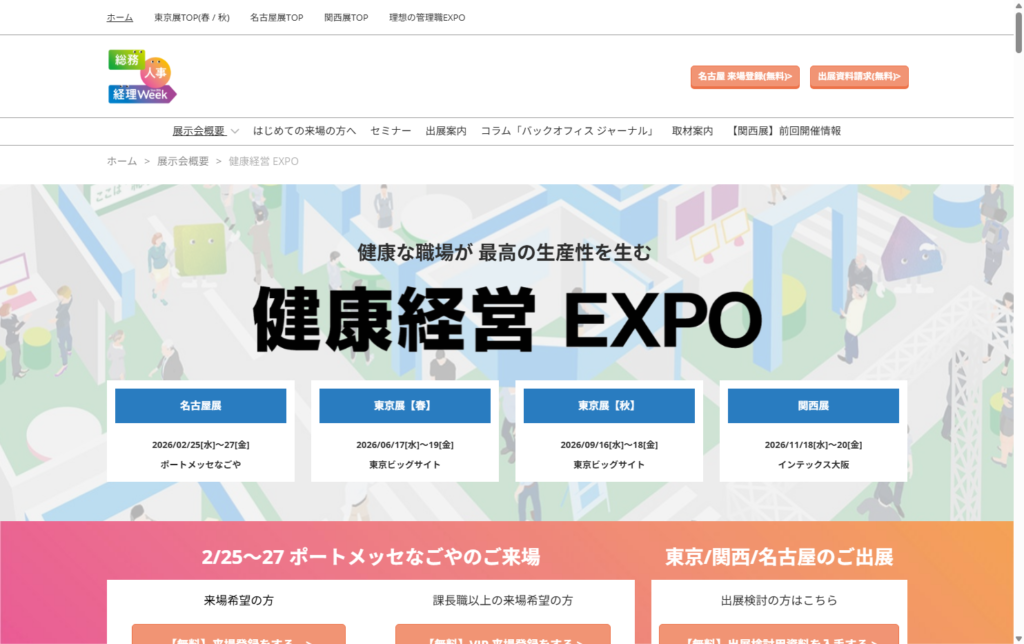
Task: Select 取材案内 in the navigation menu
Action: [x=692, y=131]
